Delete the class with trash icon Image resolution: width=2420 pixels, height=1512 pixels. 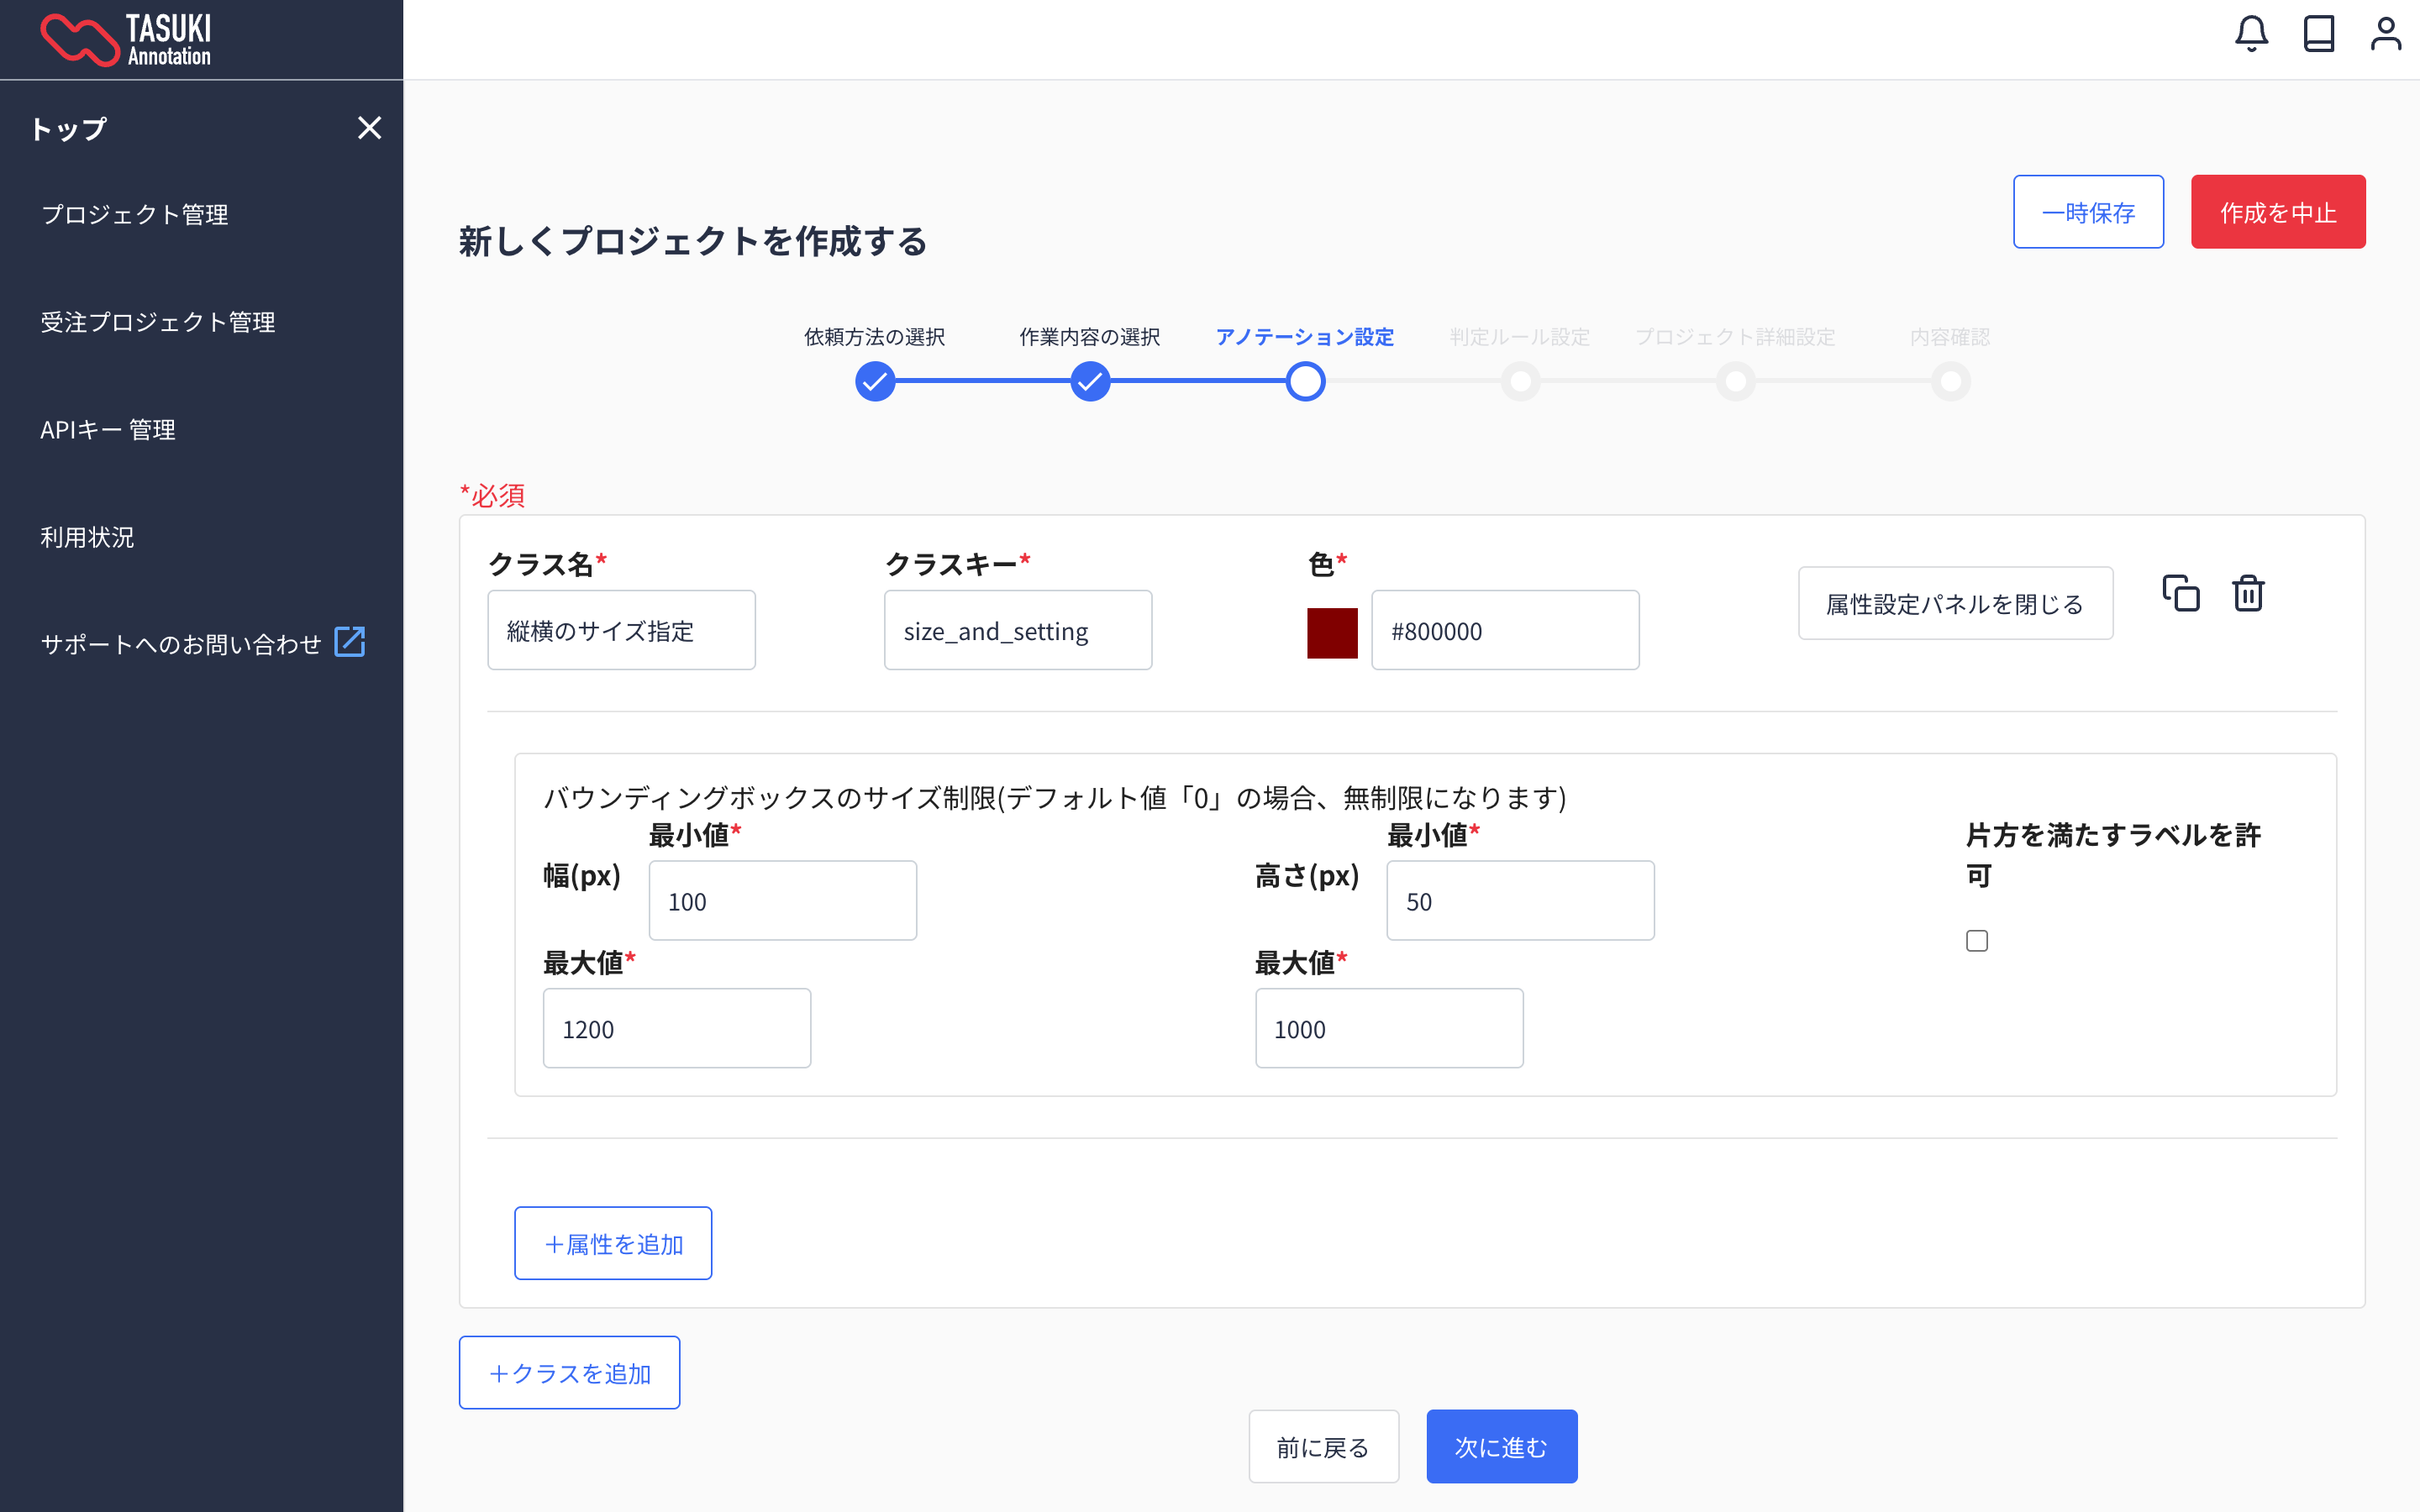2248,593
